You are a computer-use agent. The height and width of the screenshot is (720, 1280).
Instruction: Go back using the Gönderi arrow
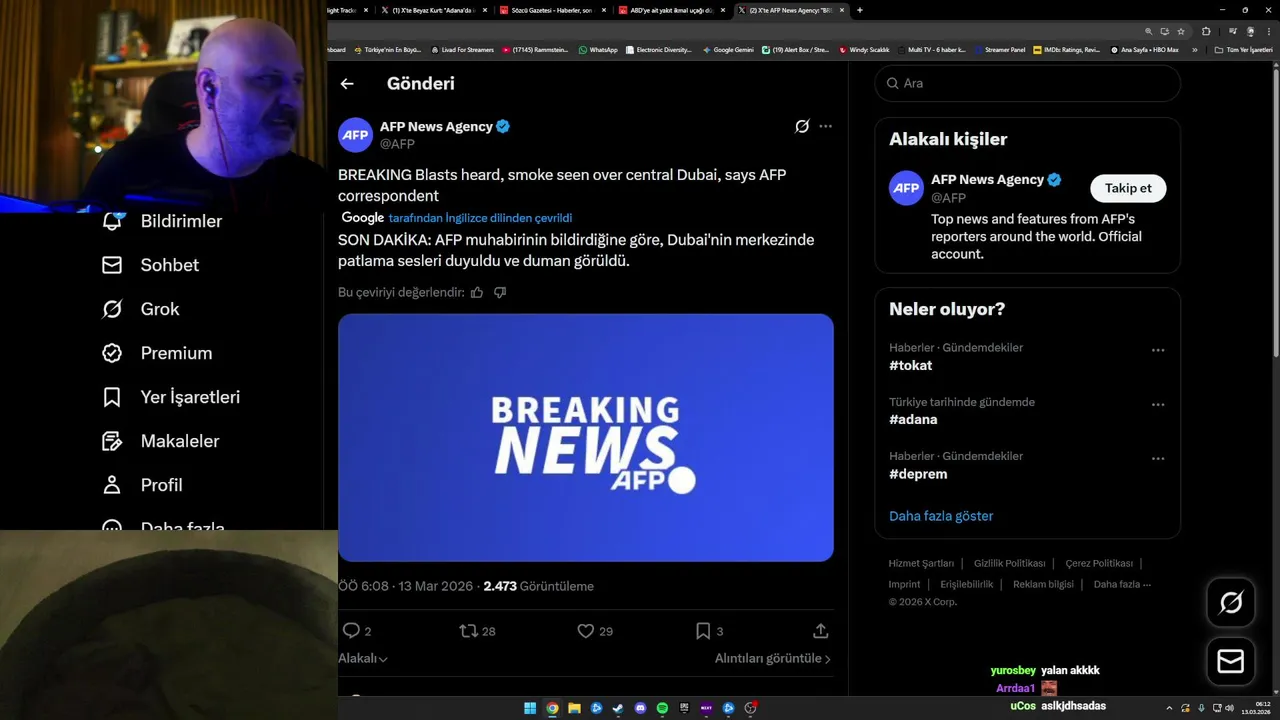tap(347, 84)
